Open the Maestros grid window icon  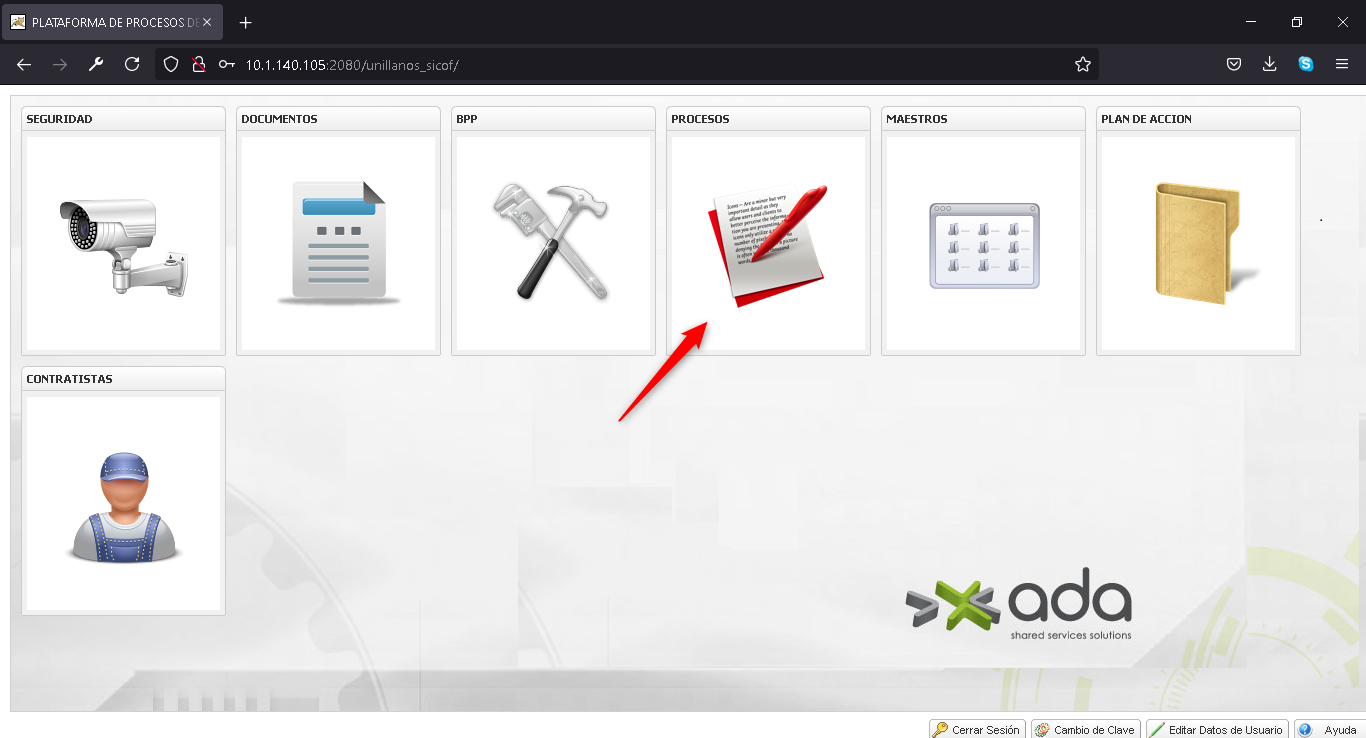pyautogui.click(x=984, y=246)
